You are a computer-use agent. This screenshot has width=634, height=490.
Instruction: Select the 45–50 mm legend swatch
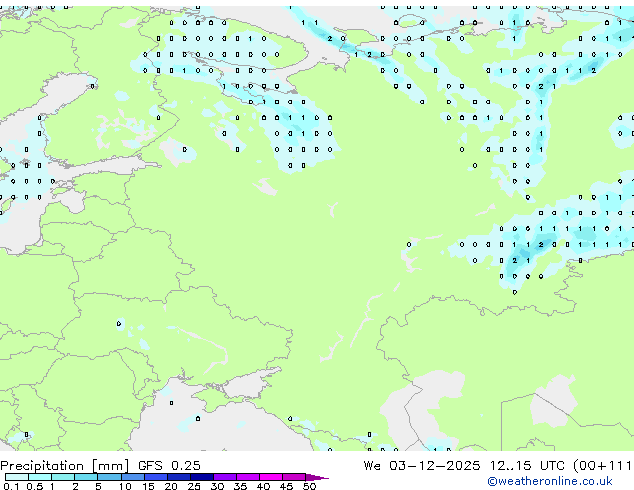click(x=294, y=477)
